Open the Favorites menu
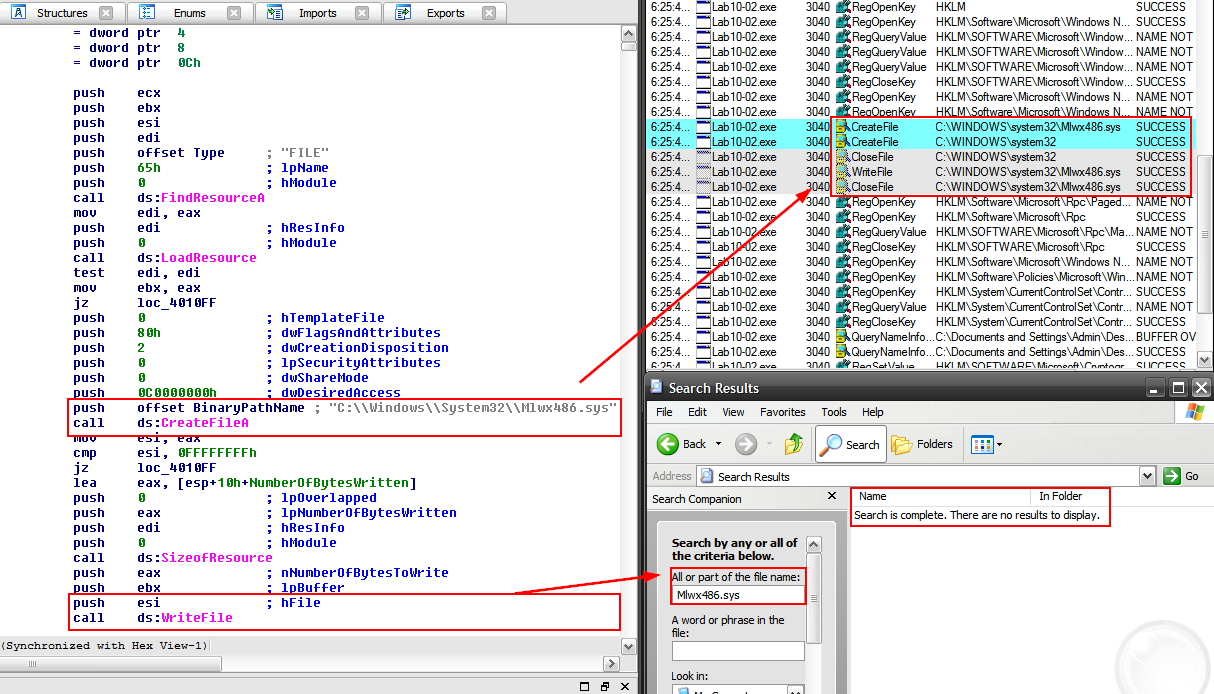Image resolution: width=1214 pixels, height=694 pixels. (x=782, y=412)
